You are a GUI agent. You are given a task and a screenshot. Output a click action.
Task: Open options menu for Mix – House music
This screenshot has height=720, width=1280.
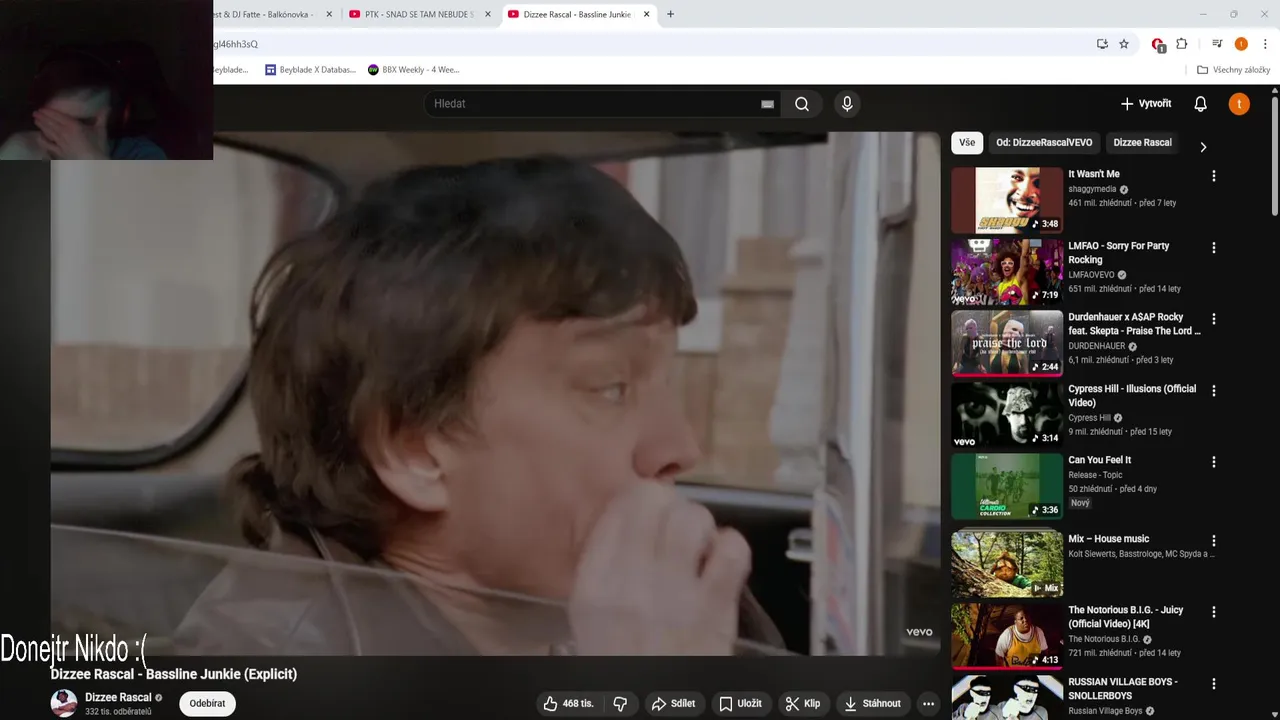pos(1214,541)
